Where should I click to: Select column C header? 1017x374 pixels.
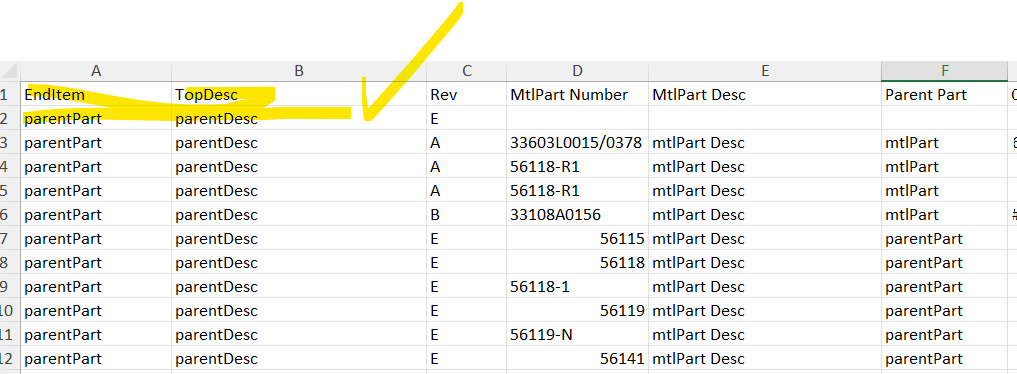[x=466, y=71]
